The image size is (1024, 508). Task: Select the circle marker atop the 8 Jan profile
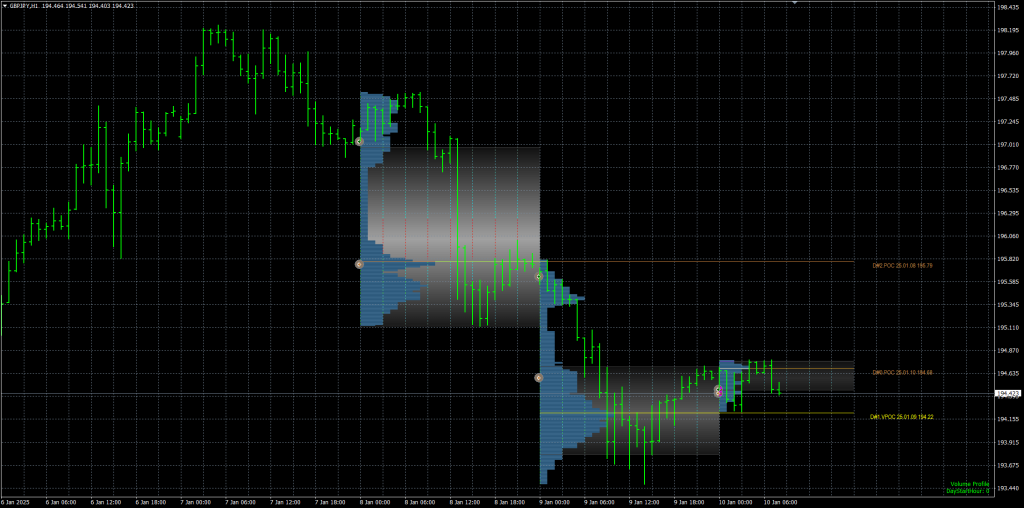[359, 141]
